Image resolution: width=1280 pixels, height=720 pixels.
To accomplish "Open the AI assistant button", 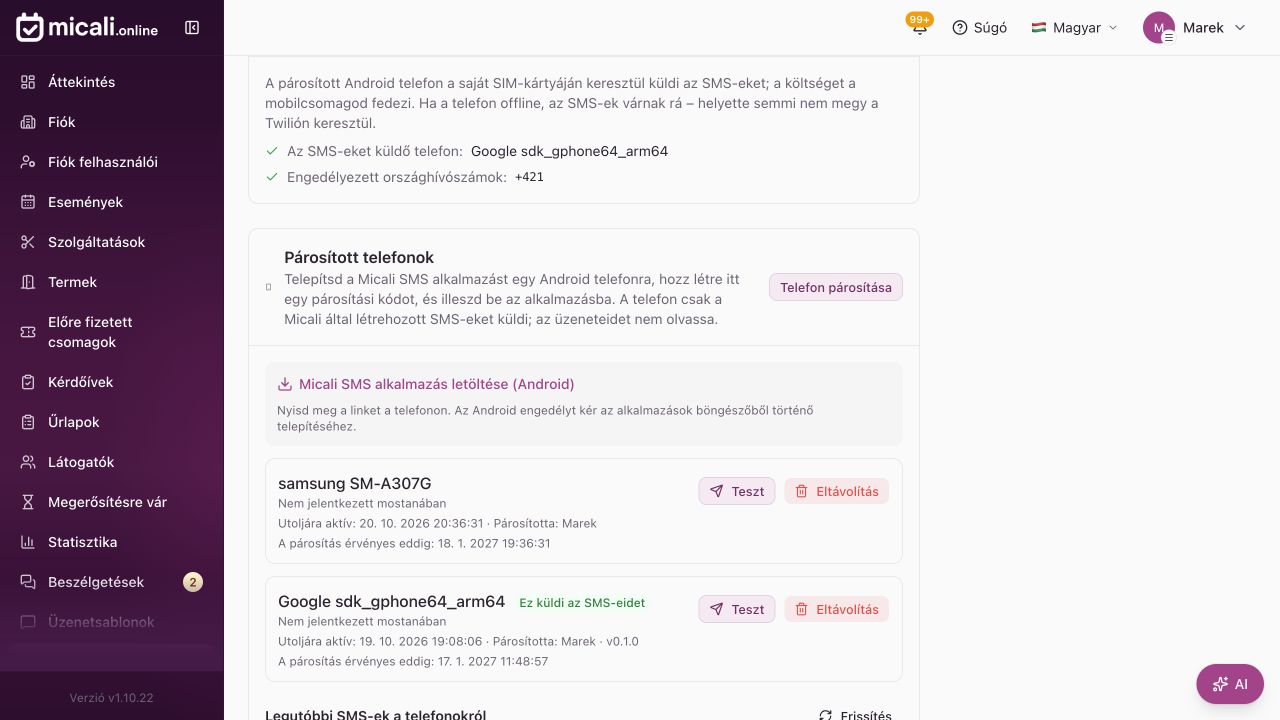I will point(1230,684).
